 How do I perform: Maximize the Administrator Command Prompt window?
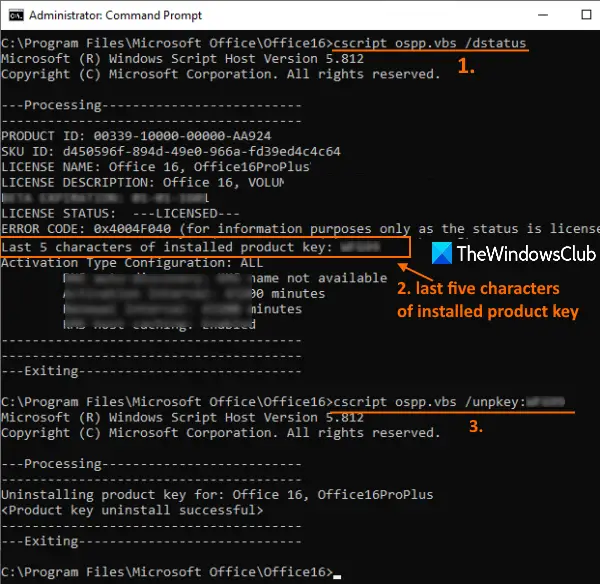(x=586, y=15)
